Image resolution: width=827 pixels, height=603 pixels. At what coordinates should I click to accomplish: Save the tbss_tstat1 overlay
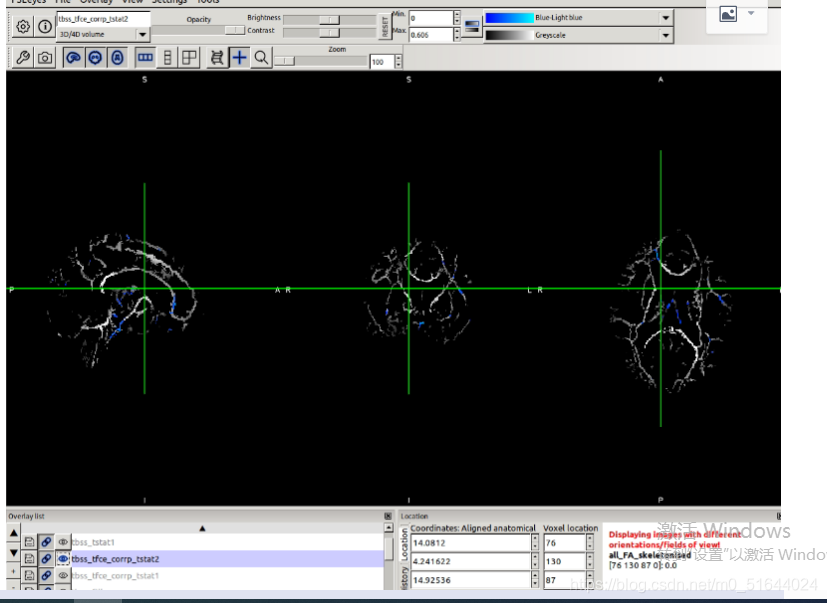pos(30,542)
